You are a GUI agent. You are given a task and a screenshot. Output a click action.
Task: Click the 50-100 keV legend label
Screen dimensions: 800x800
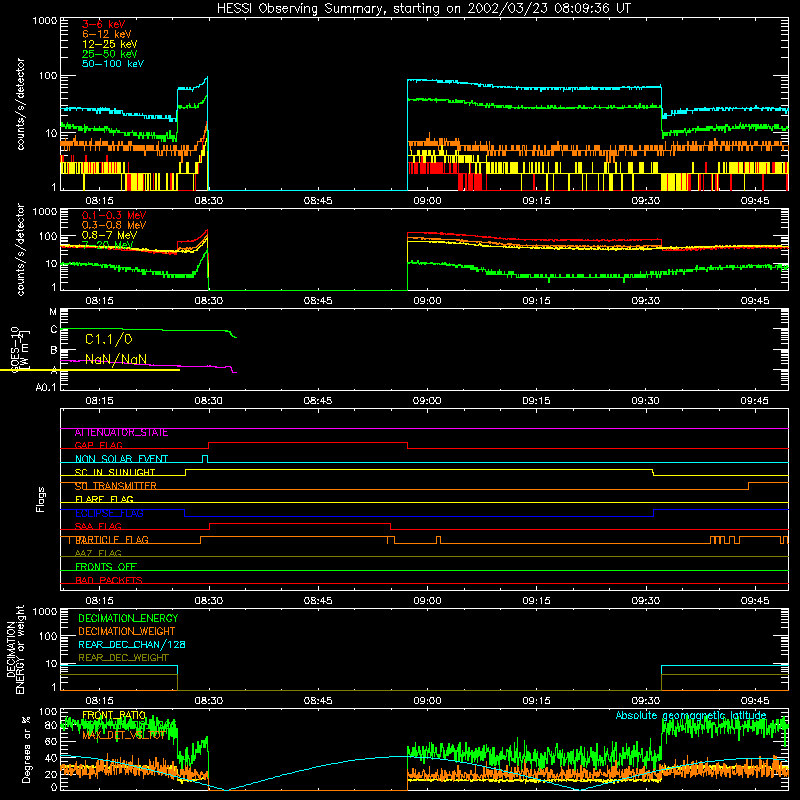(x=113, y=64)
